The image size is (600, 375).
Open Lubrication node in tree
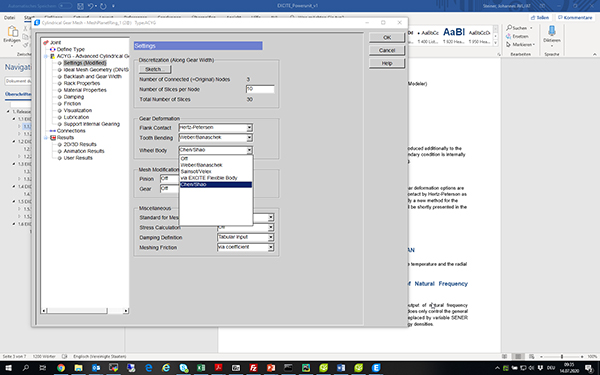click(76, 117)
